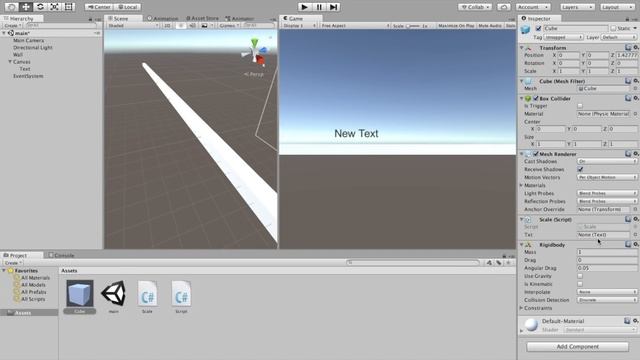Open Collision Detection dropdown
Screen dimensions: 640x360
607,300
